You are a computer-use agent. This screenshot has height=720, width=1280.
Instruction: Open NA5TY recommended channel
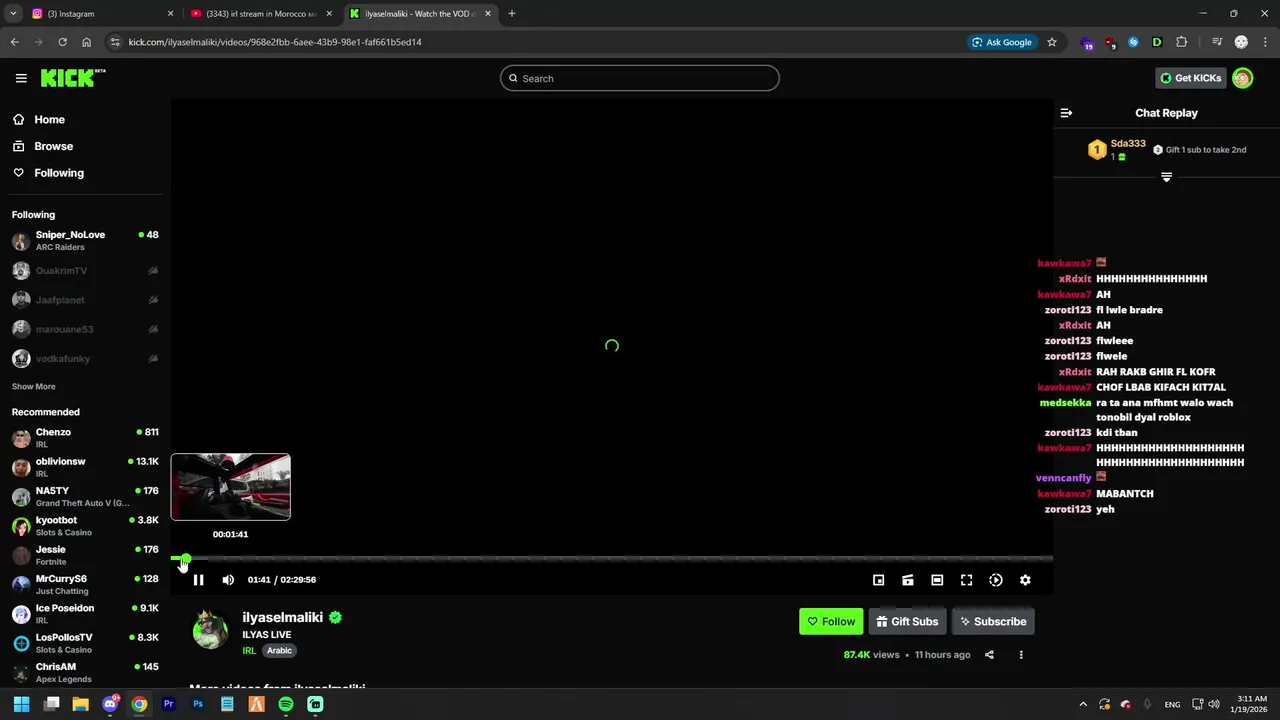(x=85, y=497)
